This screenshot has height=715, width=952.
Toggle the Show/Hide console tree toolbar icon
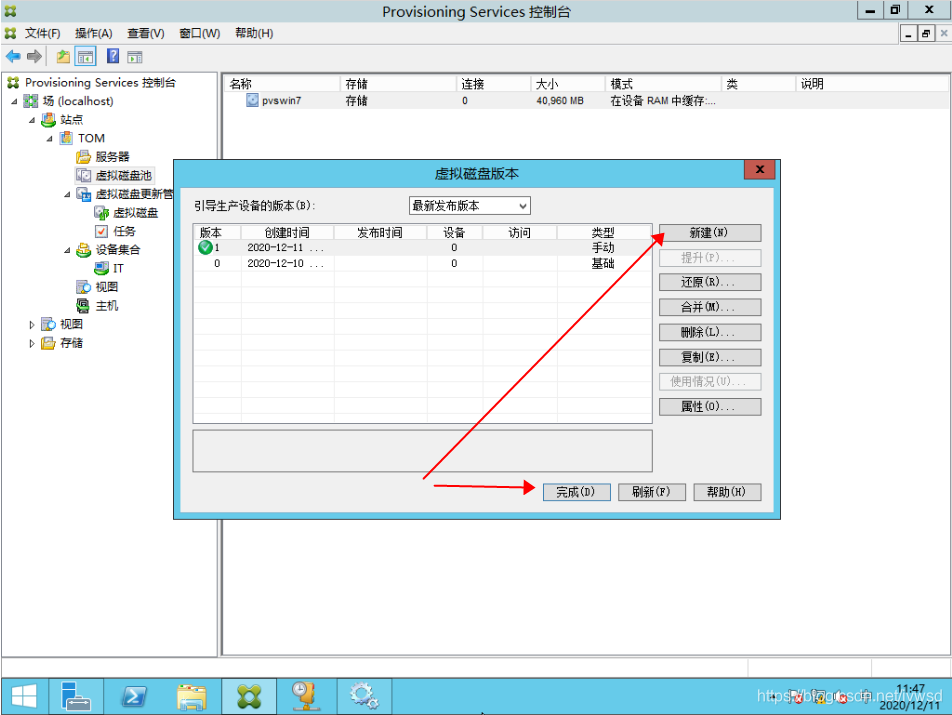point(86,57)
